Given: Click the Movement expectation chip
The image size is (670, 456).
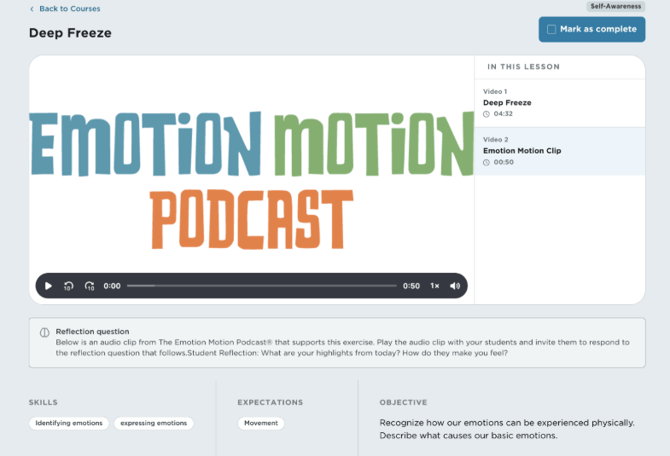Looking at the screenshot, I should 261,423.
